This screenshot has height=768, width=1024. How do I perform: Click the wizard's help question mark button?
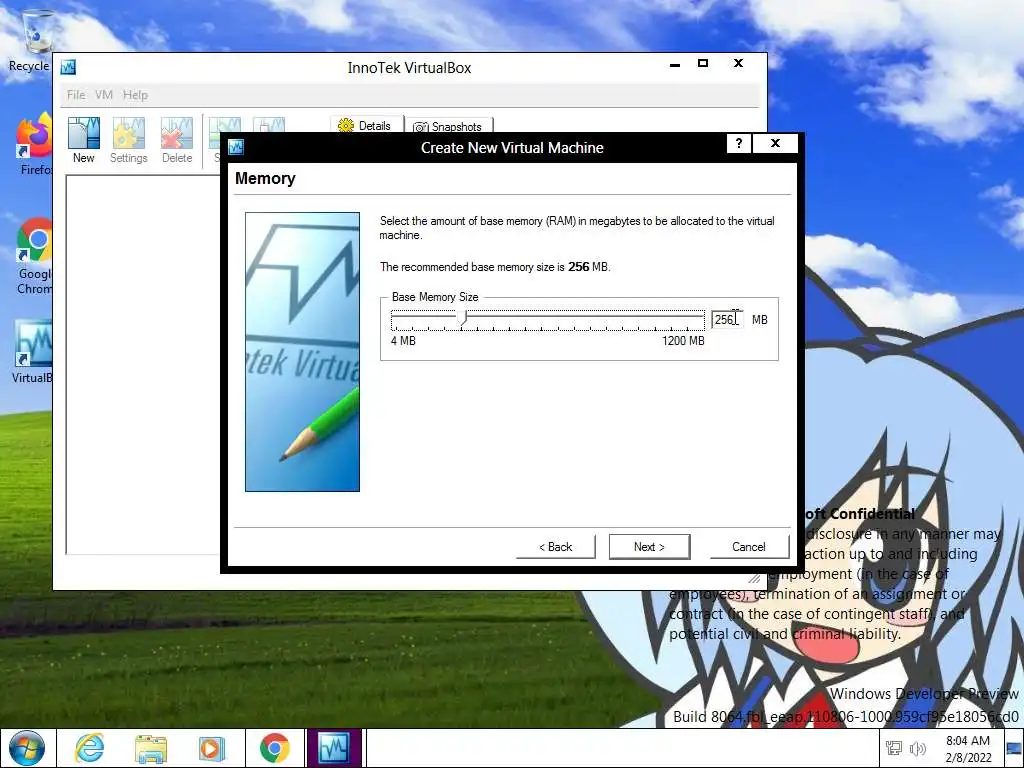(x=739, y=144)
